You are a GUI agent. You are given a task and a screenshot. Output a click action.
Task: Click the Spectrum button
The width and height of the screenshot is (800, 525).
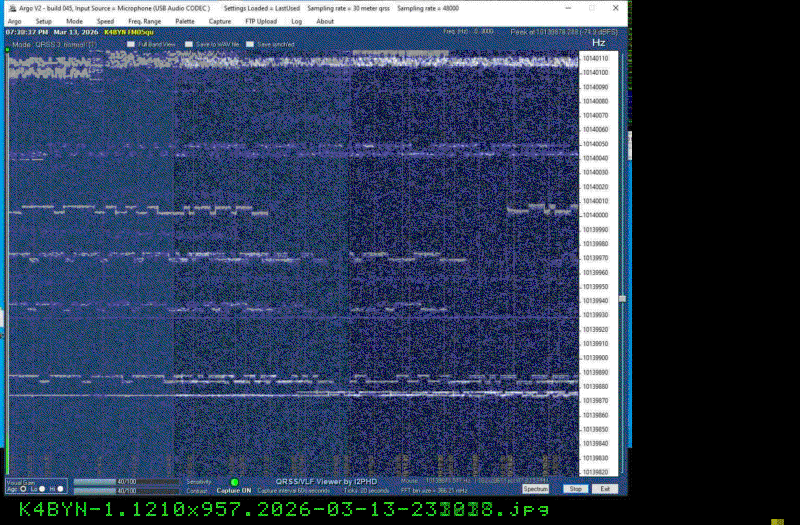(x=536, y=489)
